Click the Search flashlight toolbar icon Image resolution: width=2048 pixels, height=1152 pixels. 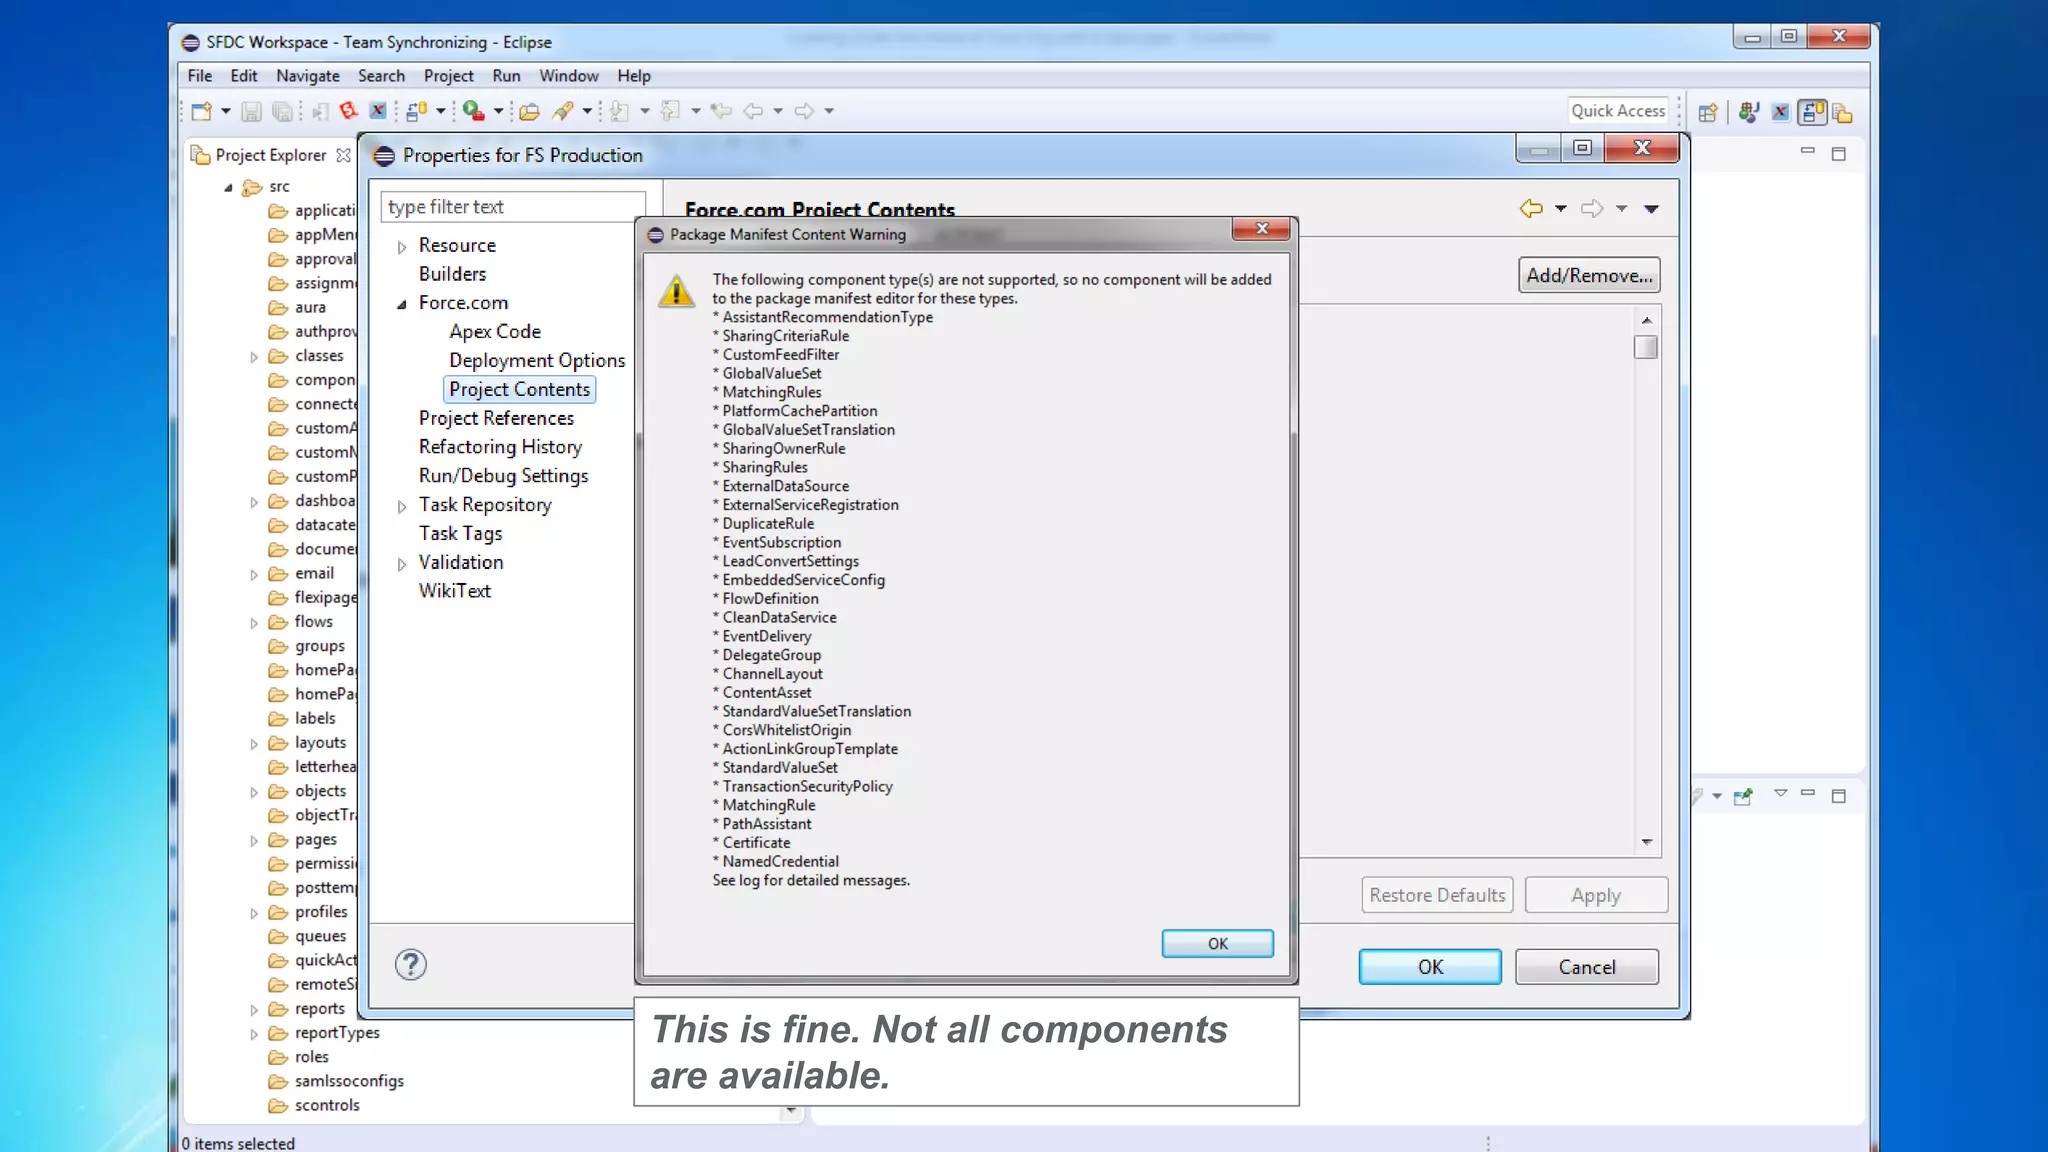coord(563,111)
